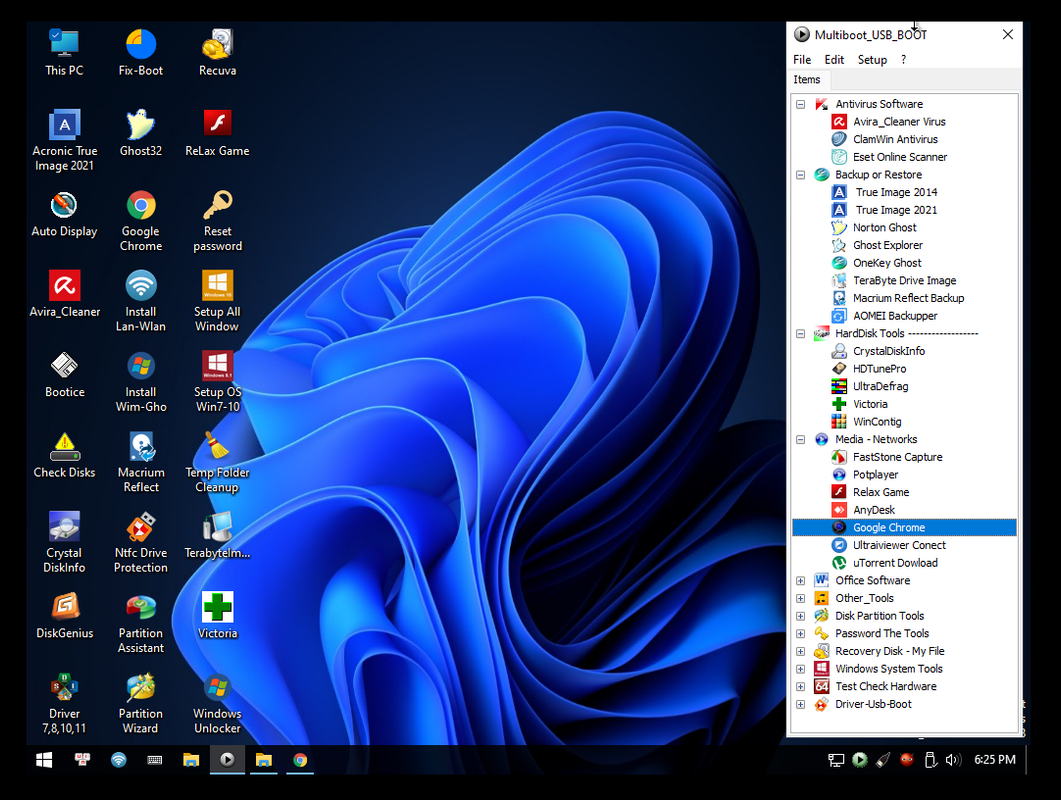Select Partition Wizard desktop icon
1061x800 pixels.
coord(141,704)
